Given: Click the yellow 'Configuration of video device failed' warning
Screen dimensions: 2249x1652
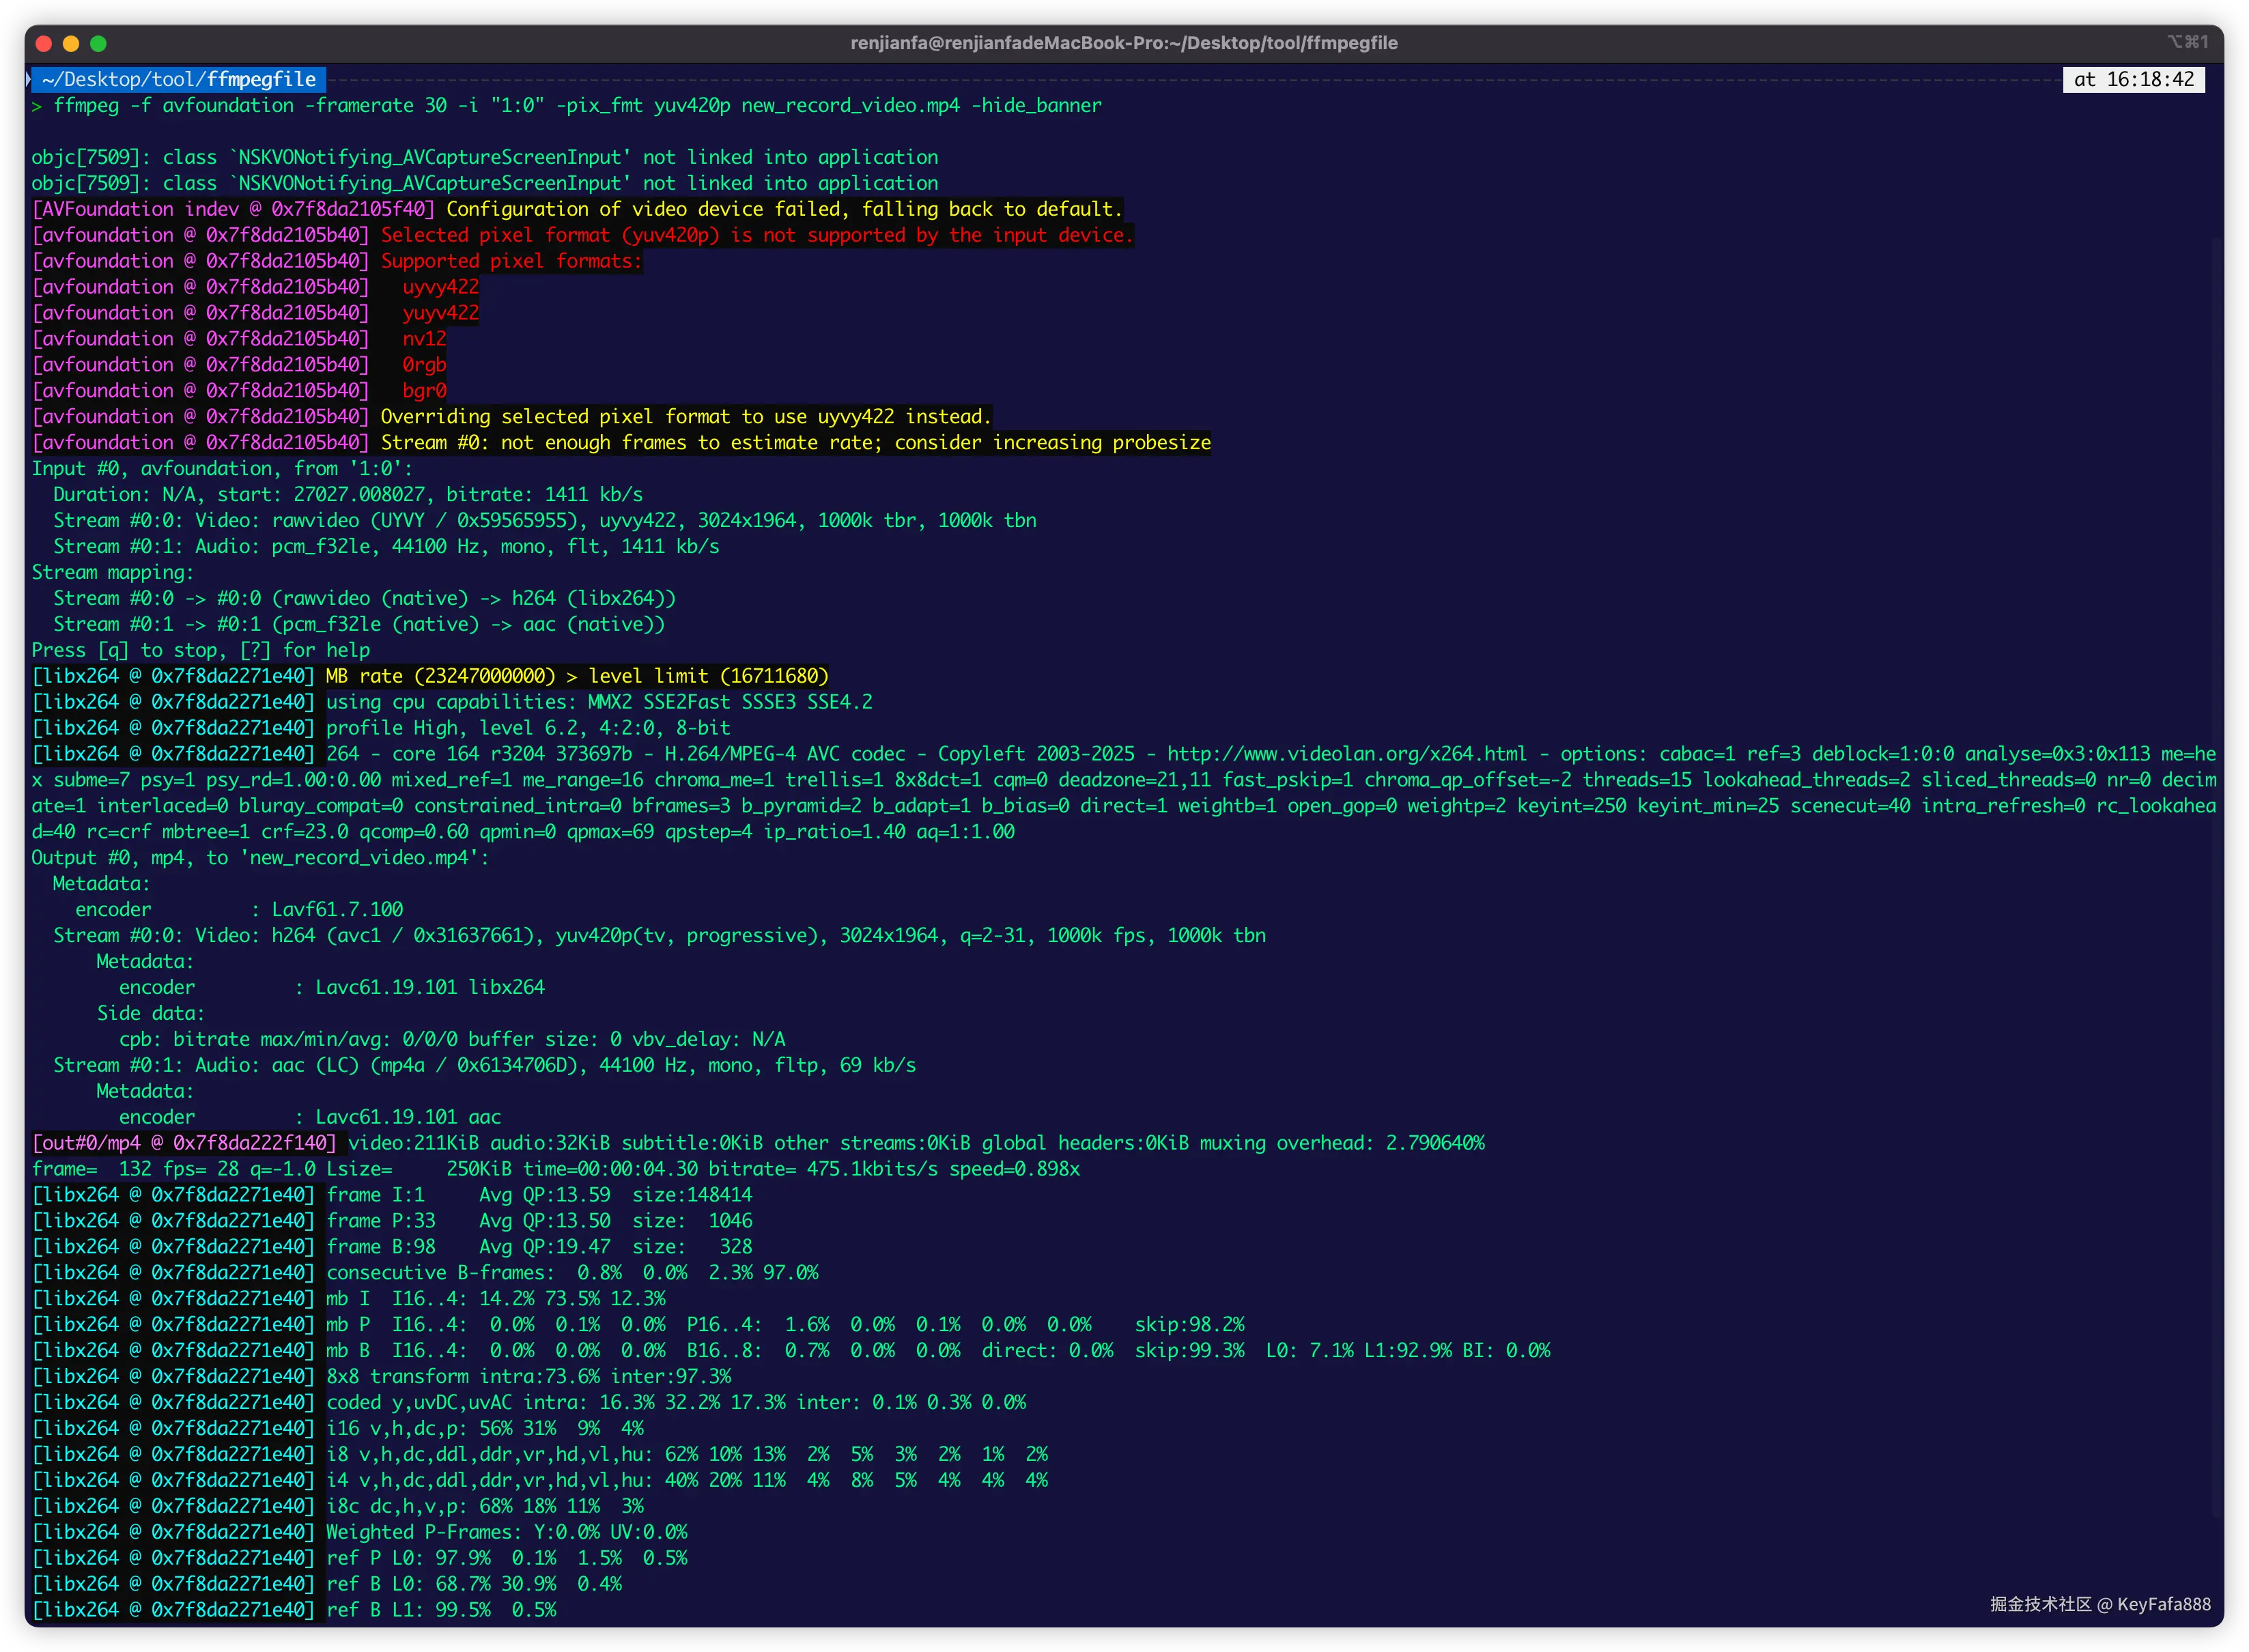Looking at the screenshot, I should tap(784, 209).
